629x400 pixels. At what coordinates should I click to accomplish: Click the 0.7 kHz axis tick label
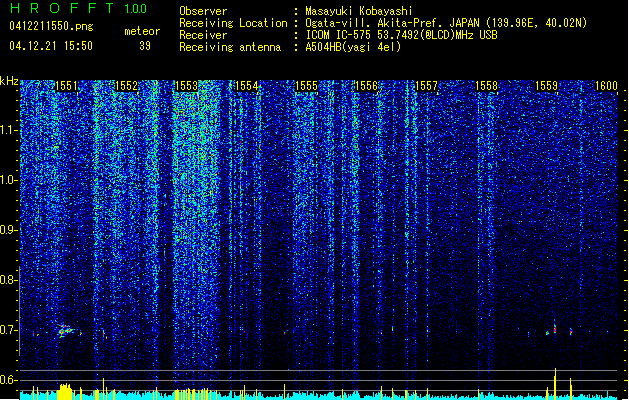tap(9, 330)
